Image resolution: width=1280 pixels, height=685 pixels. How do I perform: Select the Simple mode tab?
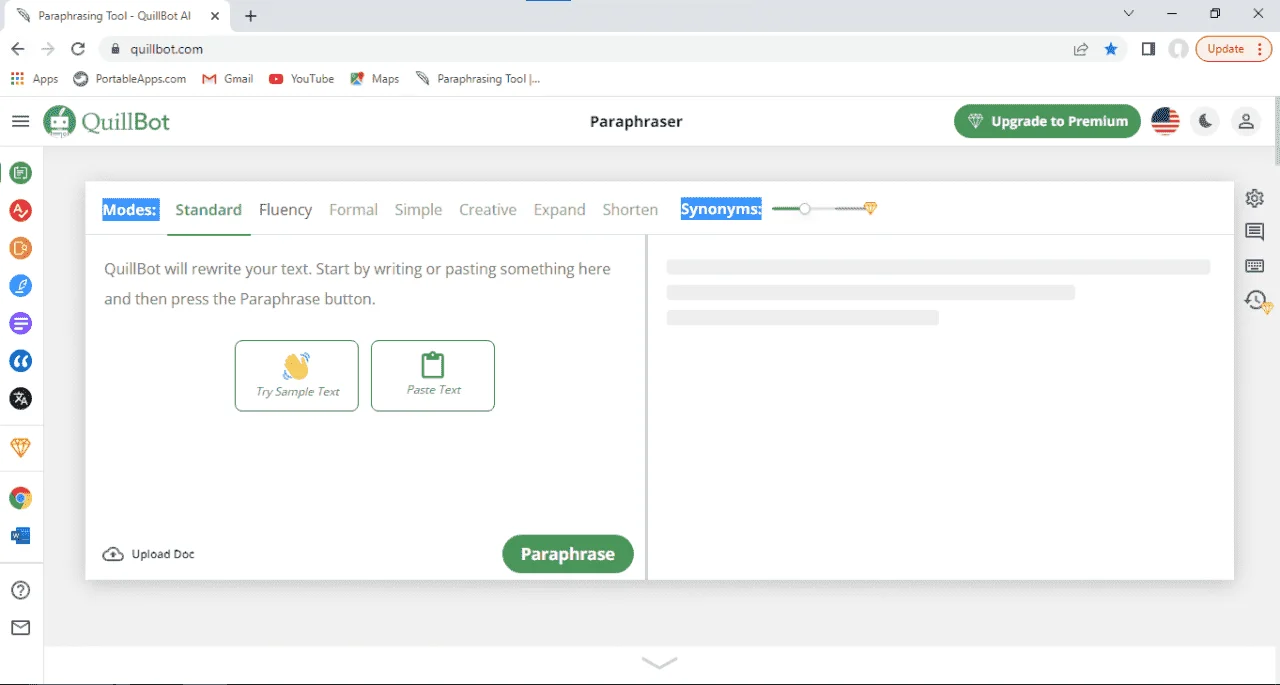point(418,210)
